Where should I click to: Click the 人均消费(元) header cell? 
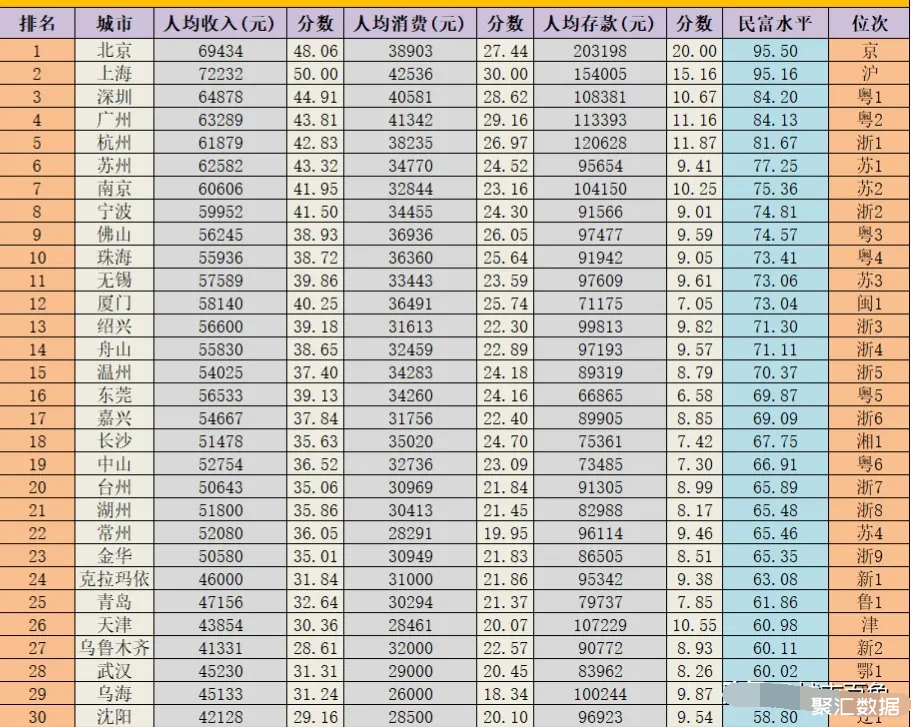[x=410, y=24]
